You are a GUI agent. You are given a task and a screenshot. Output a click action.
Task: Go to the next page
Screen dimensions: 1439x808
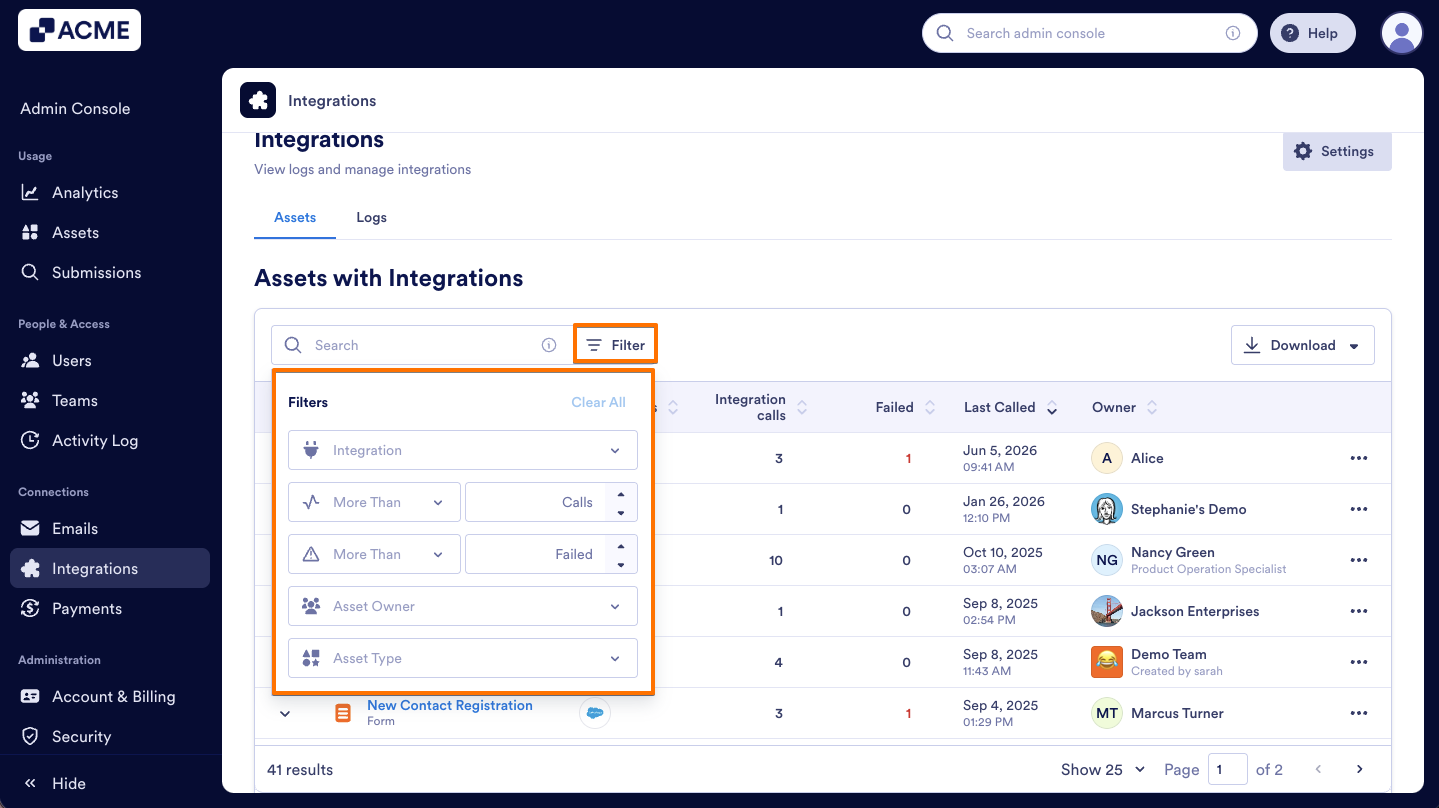[1360, 769]
